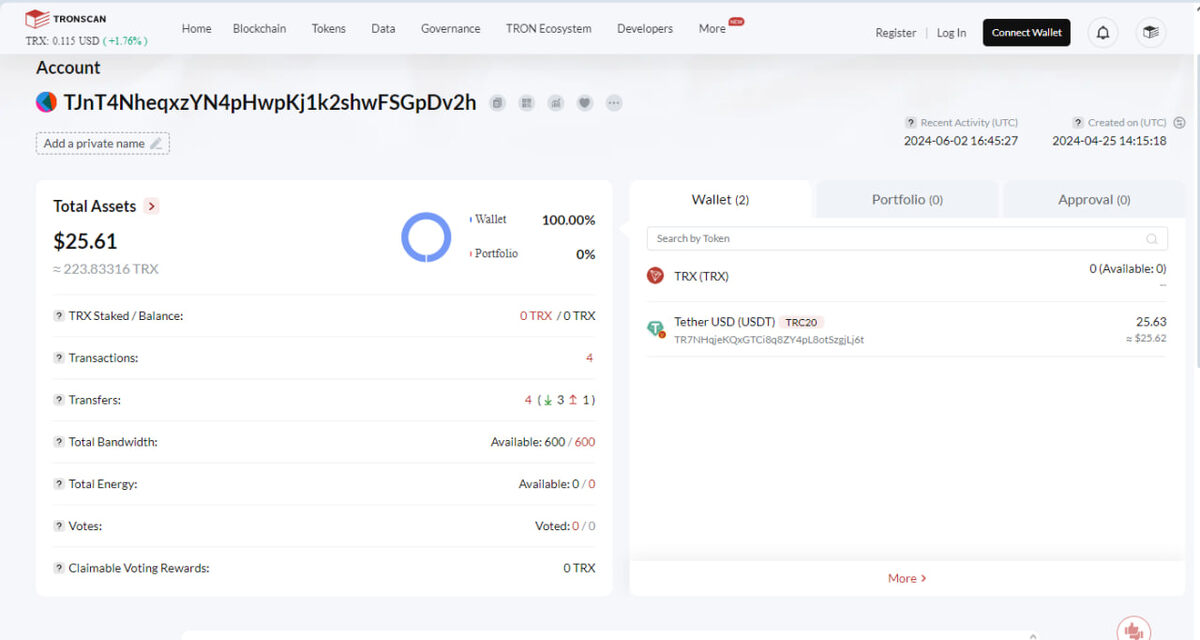Click help icon for Total Energy

(59, 484)
